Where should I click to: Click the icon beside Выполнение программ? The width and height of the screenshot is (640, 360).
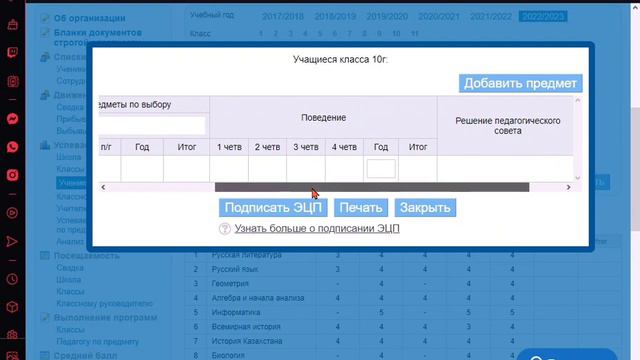(x=45, y=317)
